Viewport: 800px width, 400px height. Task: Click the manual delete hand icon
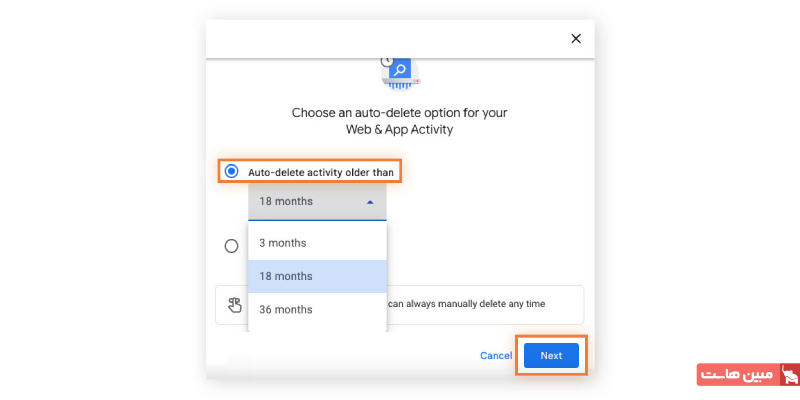[236, 305]
